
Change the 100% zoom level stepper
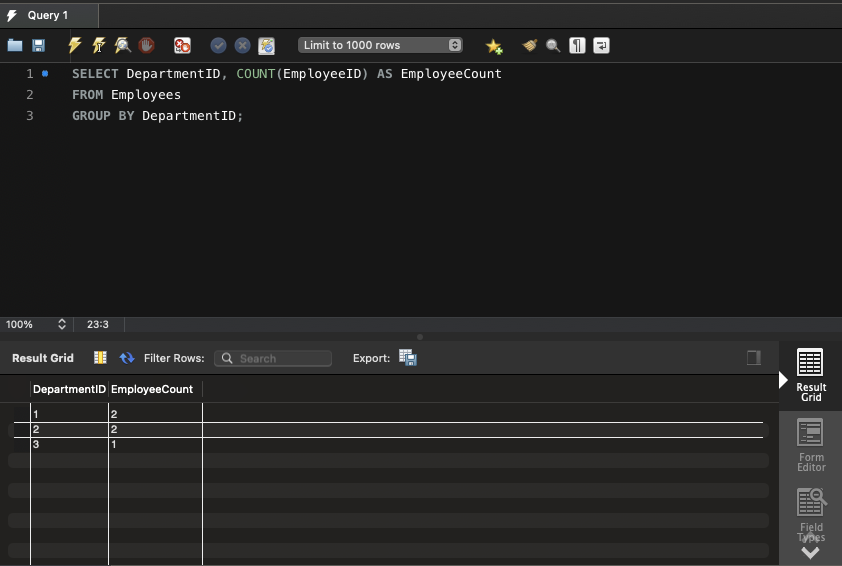tap(61, 324)
